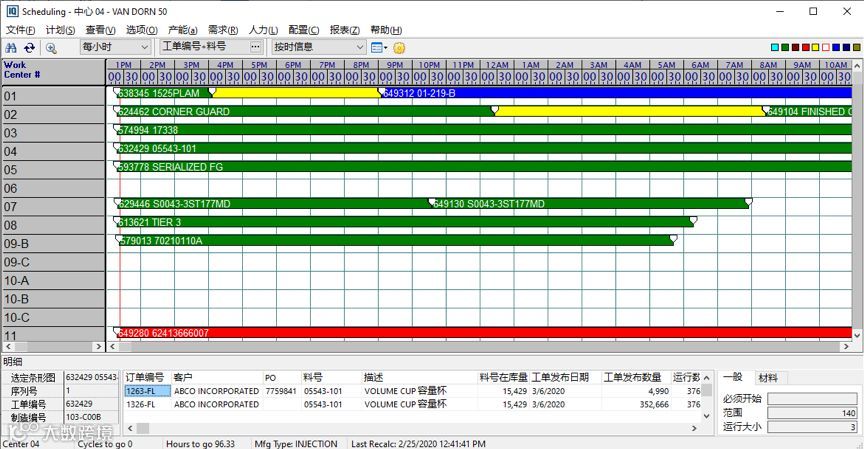Viewport: 864px width, 449px height.
Task: Open the 报表(Z) menu
Action: point(344,30)
